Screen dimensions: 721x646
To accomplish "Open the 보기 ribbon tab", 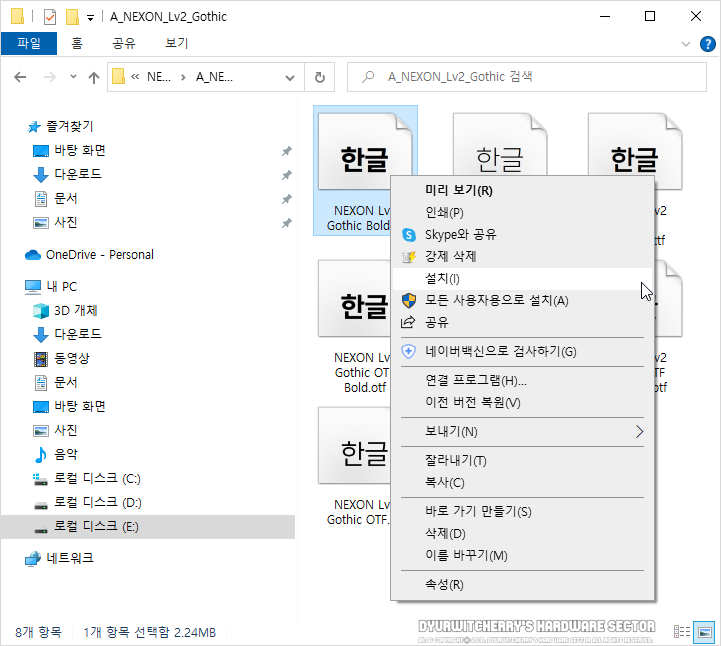I will (x=177, y=44).
